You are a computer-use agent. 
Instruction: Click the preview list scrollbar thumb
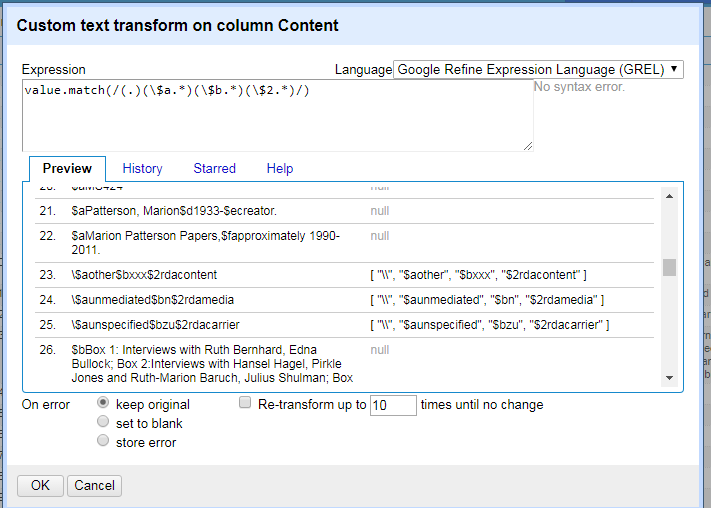[669, 267]
